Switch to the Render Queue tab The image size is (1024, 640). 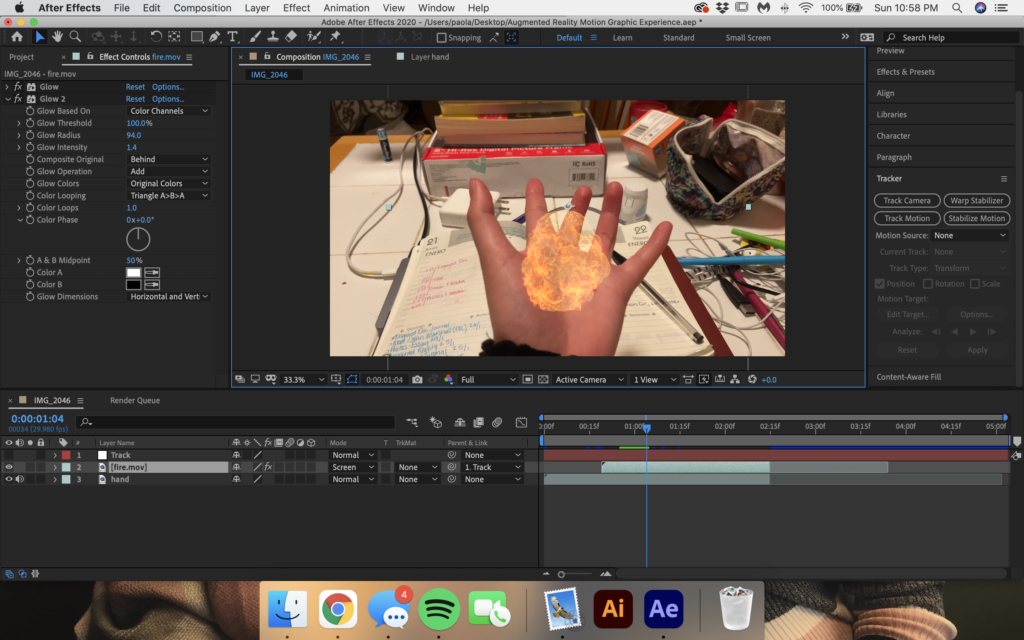pos(135,400)
